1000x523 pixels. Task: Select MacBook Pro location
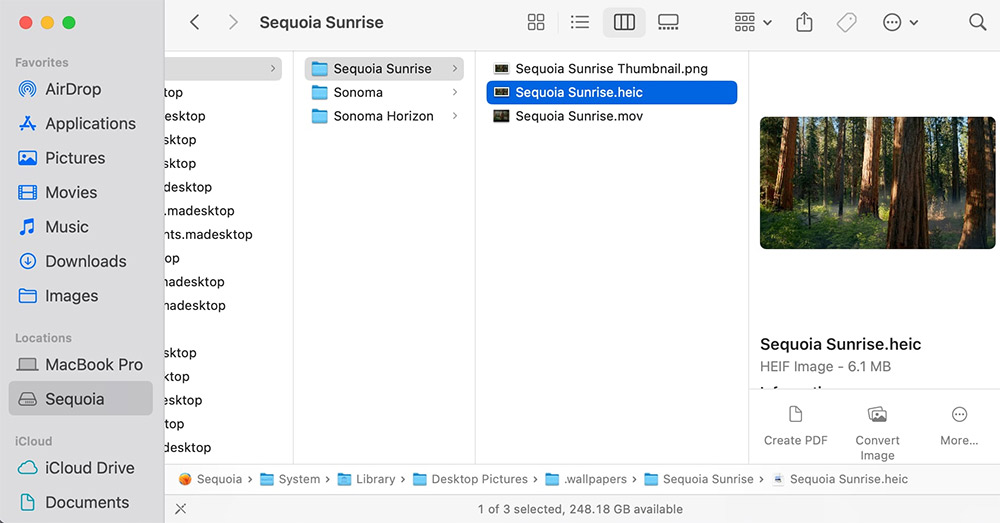click(x=81, y=365)
